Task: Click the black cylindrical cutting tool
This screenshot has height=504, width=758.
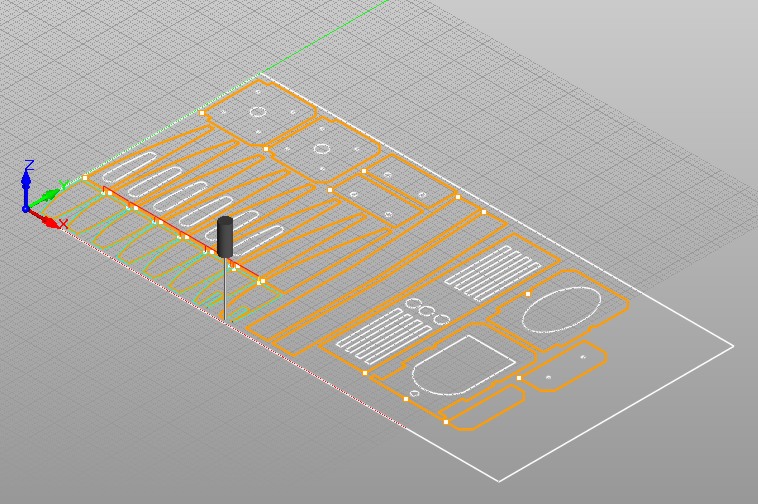Action: 225,236
